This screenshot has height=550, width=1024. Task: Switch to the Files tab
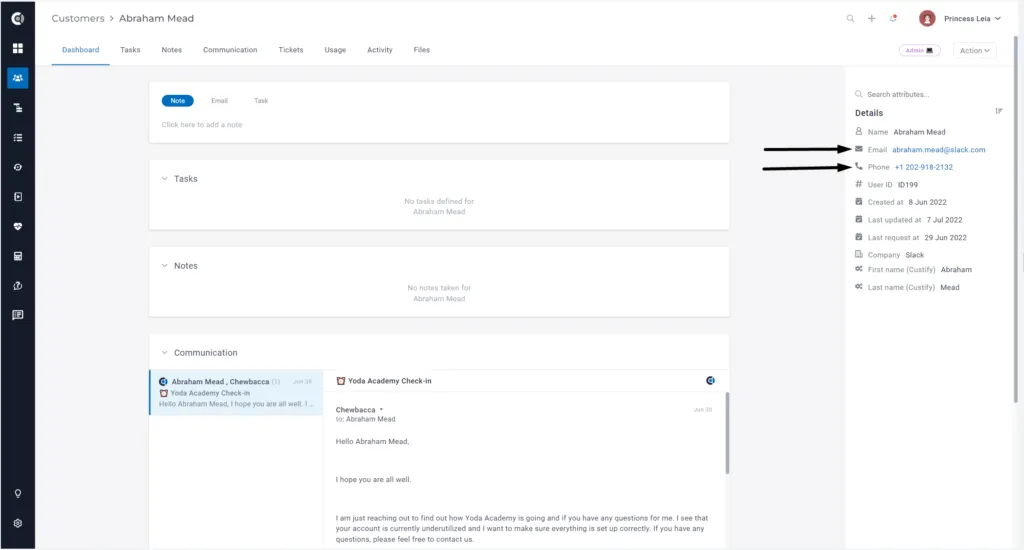(x=421, y=50)
